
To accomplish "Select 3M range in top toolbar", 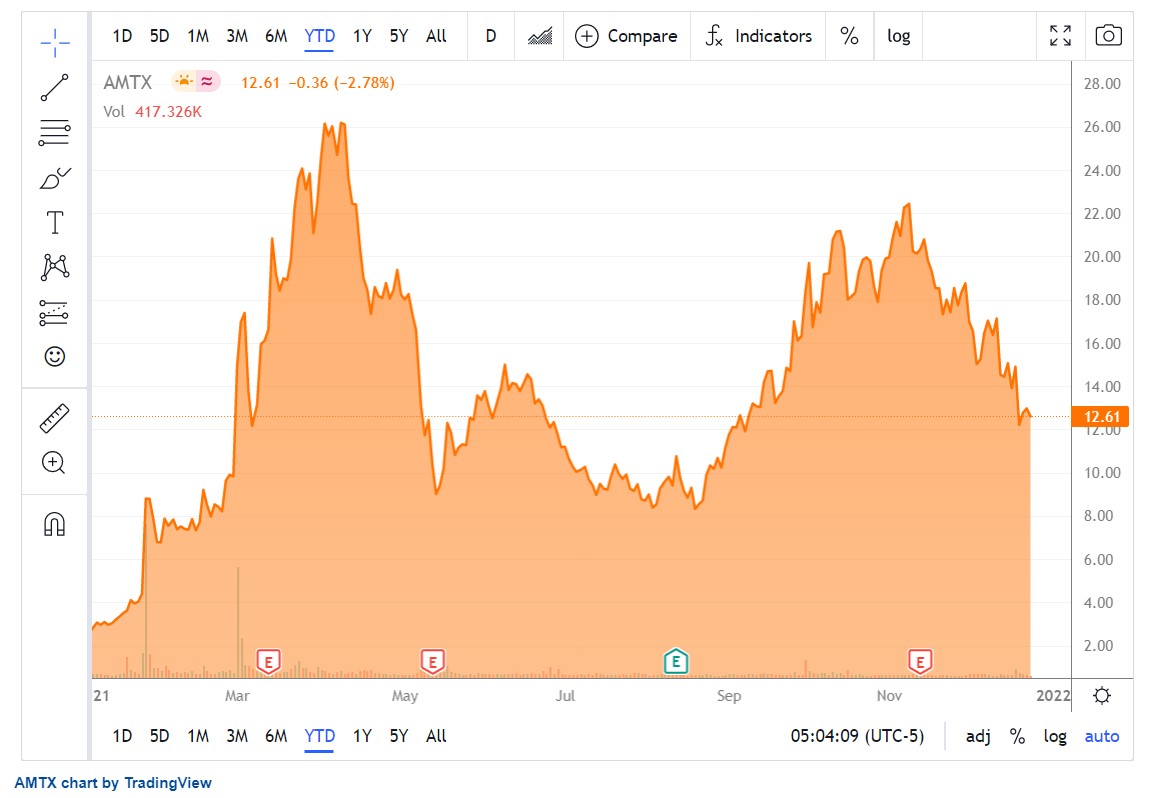I will [x=237, y=36].
